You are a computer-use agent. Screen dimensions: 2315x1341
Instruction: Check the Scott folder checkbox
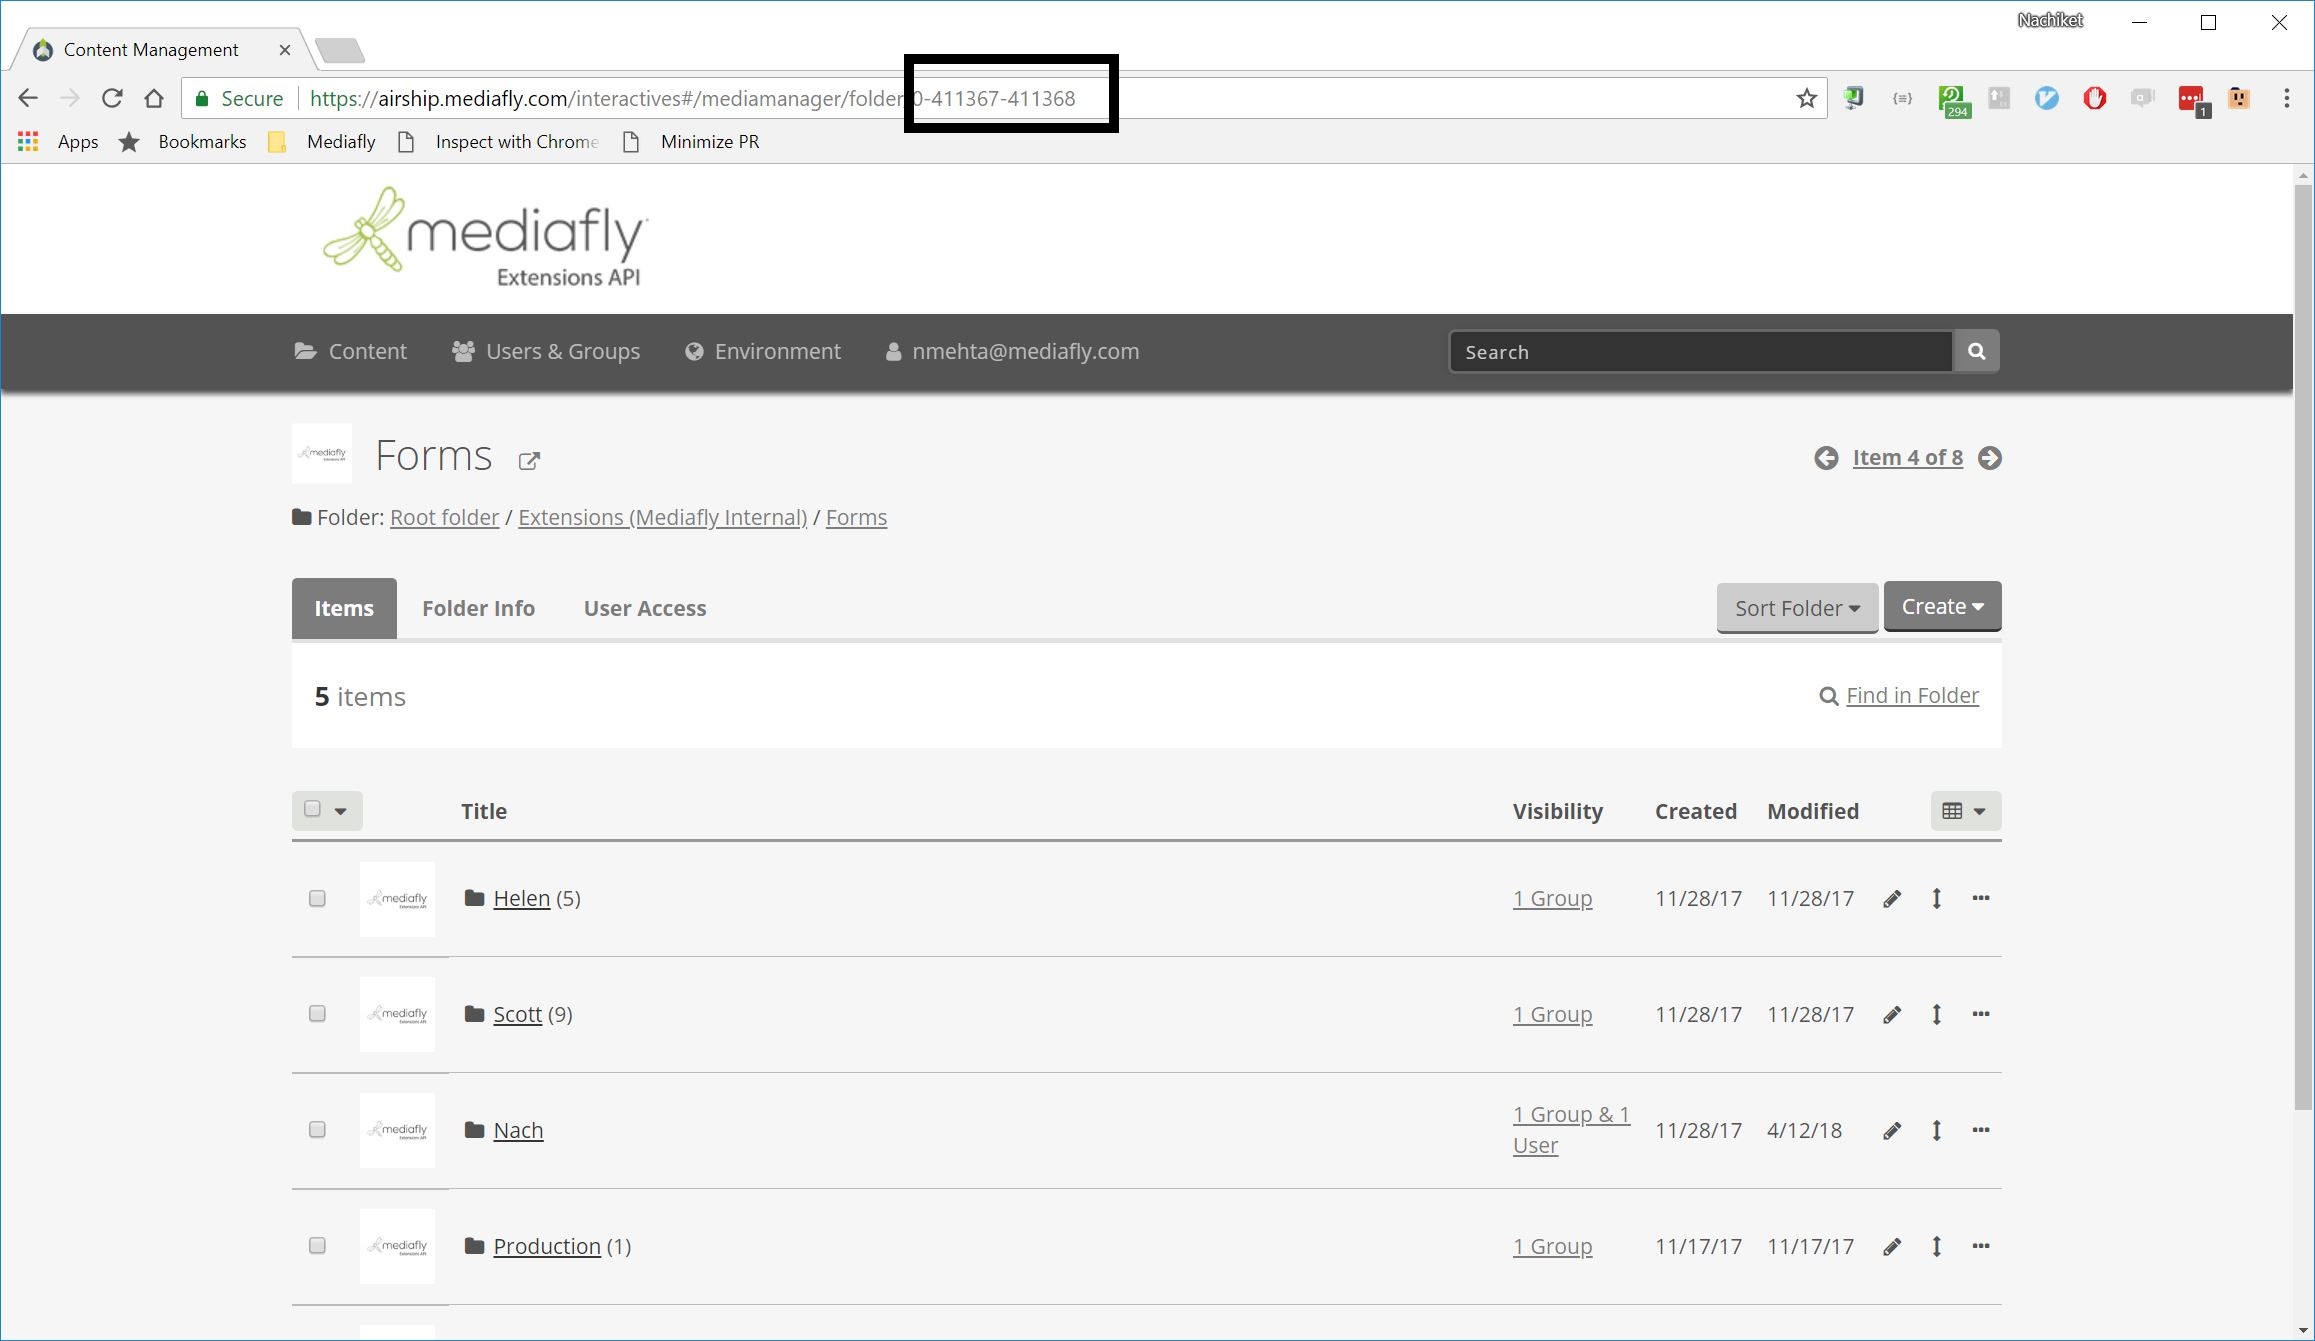click(x=317, y=1014)
